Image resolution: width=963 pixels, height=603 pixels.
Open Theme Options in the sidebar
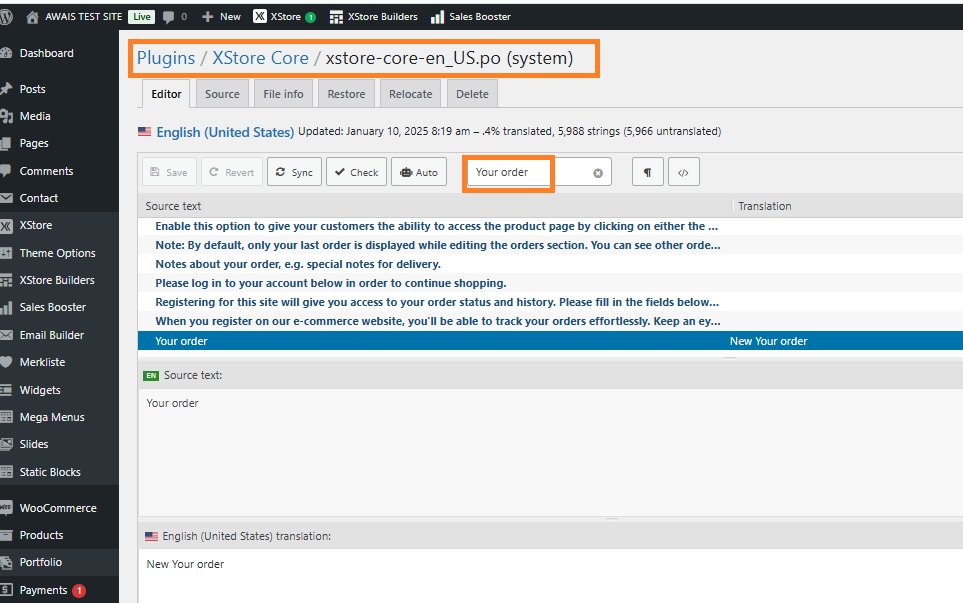pos(57,253)
